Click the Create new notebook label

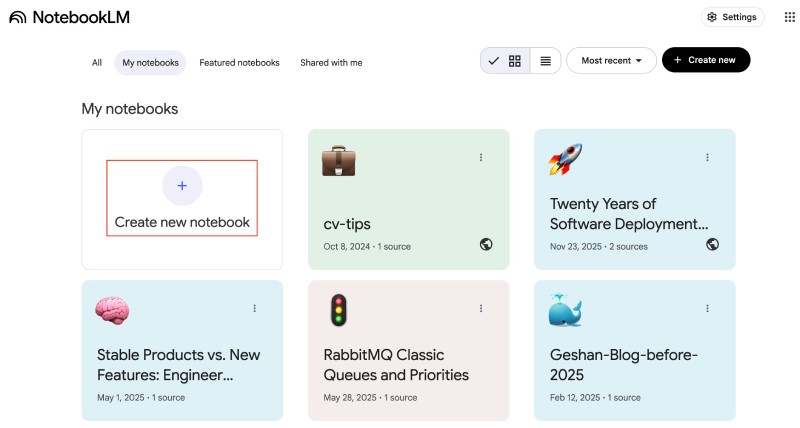click(182, 222)
